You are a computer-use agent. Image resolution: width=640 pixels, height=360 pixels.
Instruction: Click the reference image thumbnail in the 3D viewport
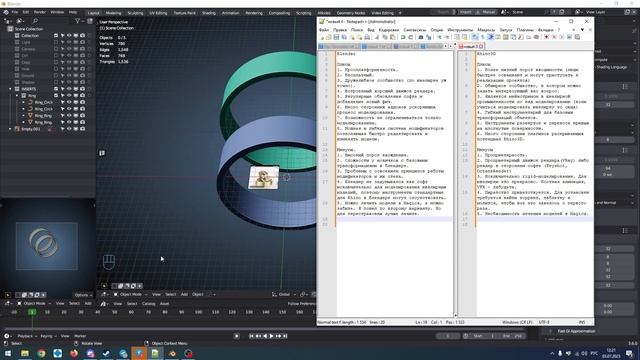click(x=264, y=178)
